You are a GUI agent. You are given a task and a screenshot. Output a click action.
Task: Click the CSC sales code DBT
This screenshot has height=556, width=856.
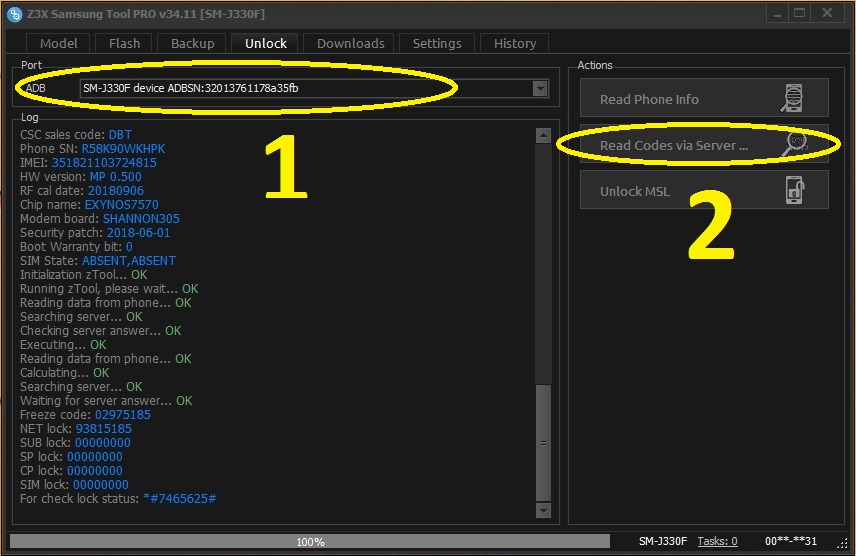(120, 135)
